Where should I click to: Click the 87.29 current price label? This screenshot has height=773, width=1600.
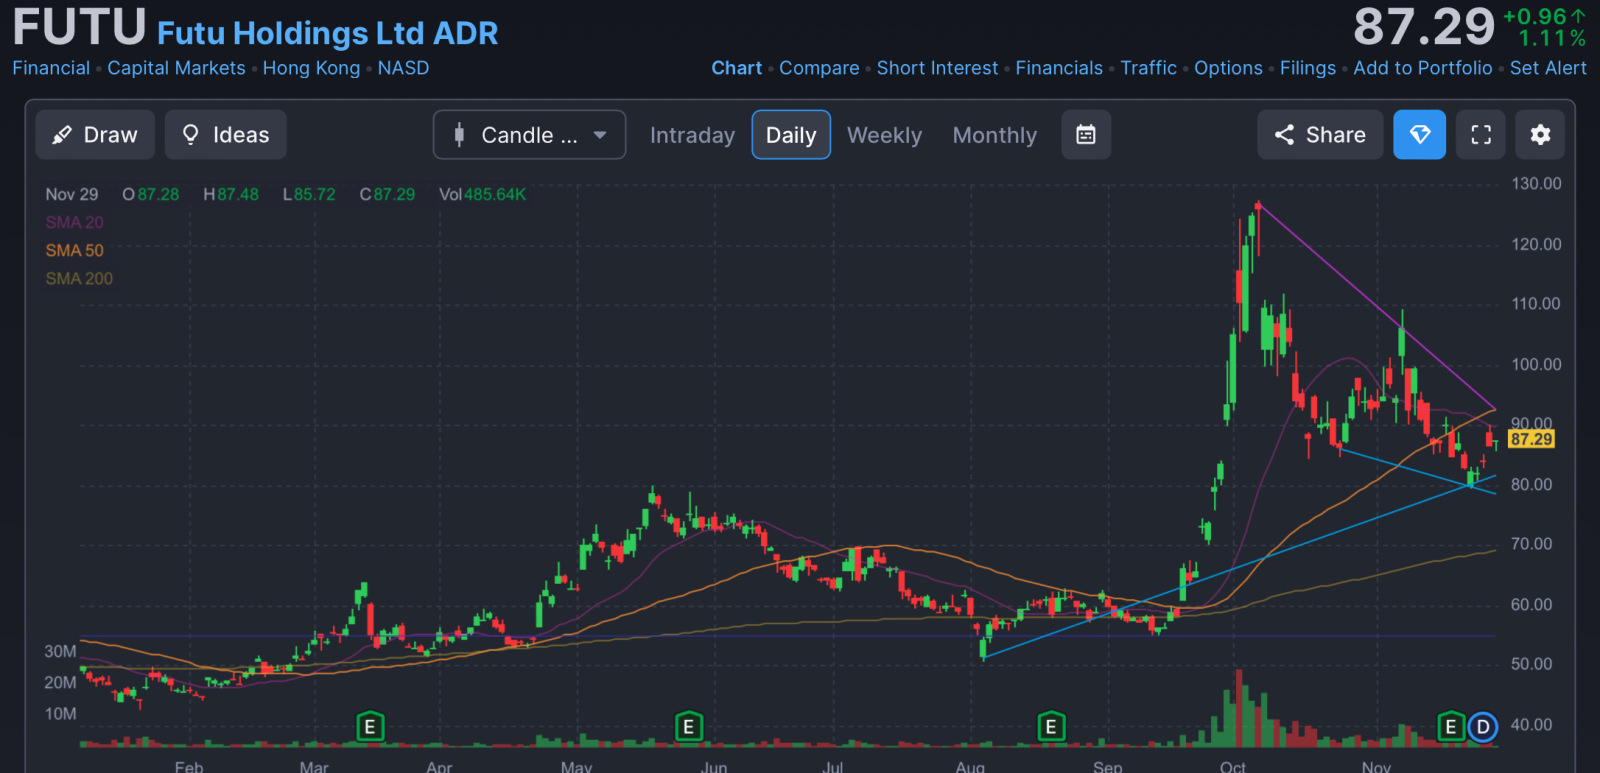coord(1531,439)
